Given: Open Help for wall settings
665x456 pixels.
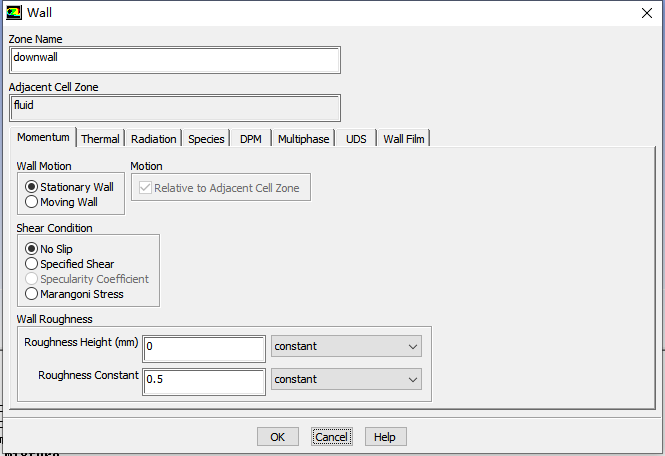Looking at the screenshot, I should 385,437.
